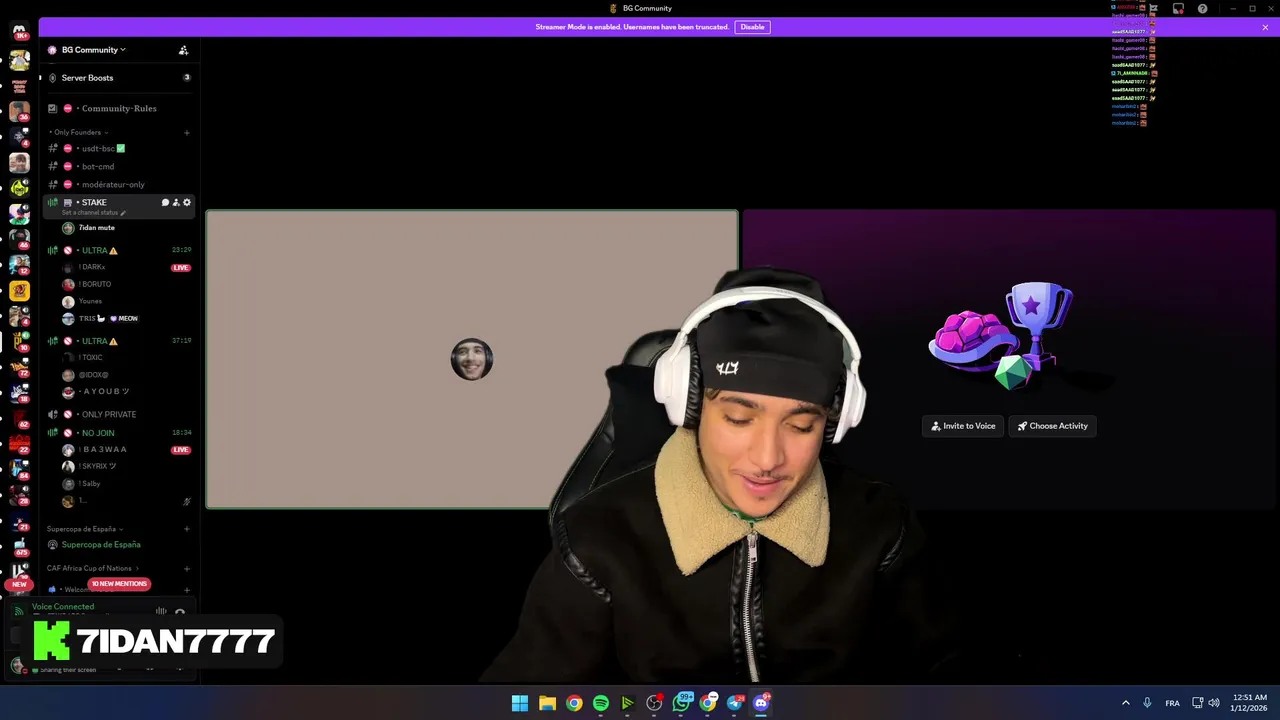Screen dimensions: 1280x720
Task: Invite icon on STAKE voice channel
Action: coord(176,202)
